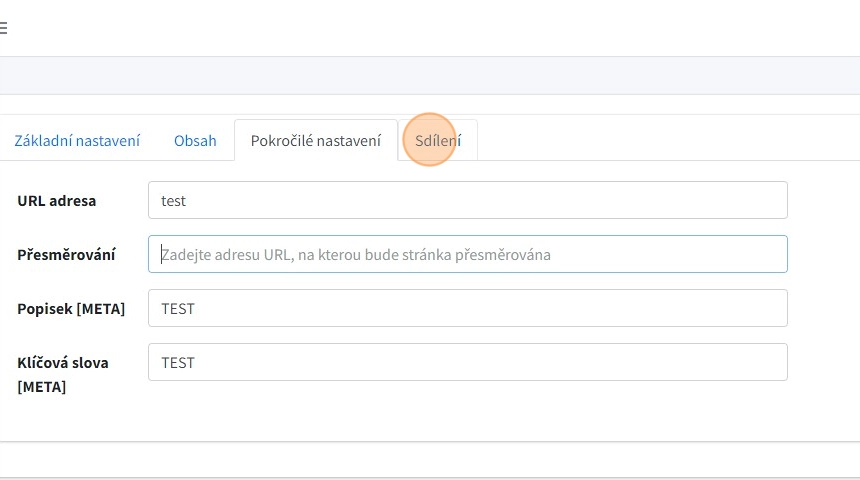Click the "Přesměrování" field label
The image size is (860, 480).
point(67,254)
